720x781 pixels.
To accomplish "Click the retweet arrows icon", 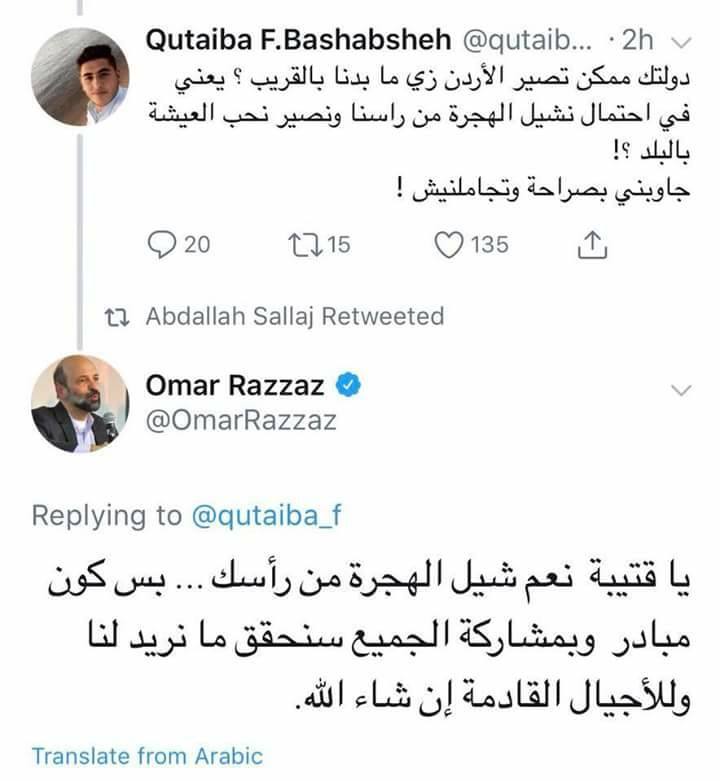I will (302, 244).
